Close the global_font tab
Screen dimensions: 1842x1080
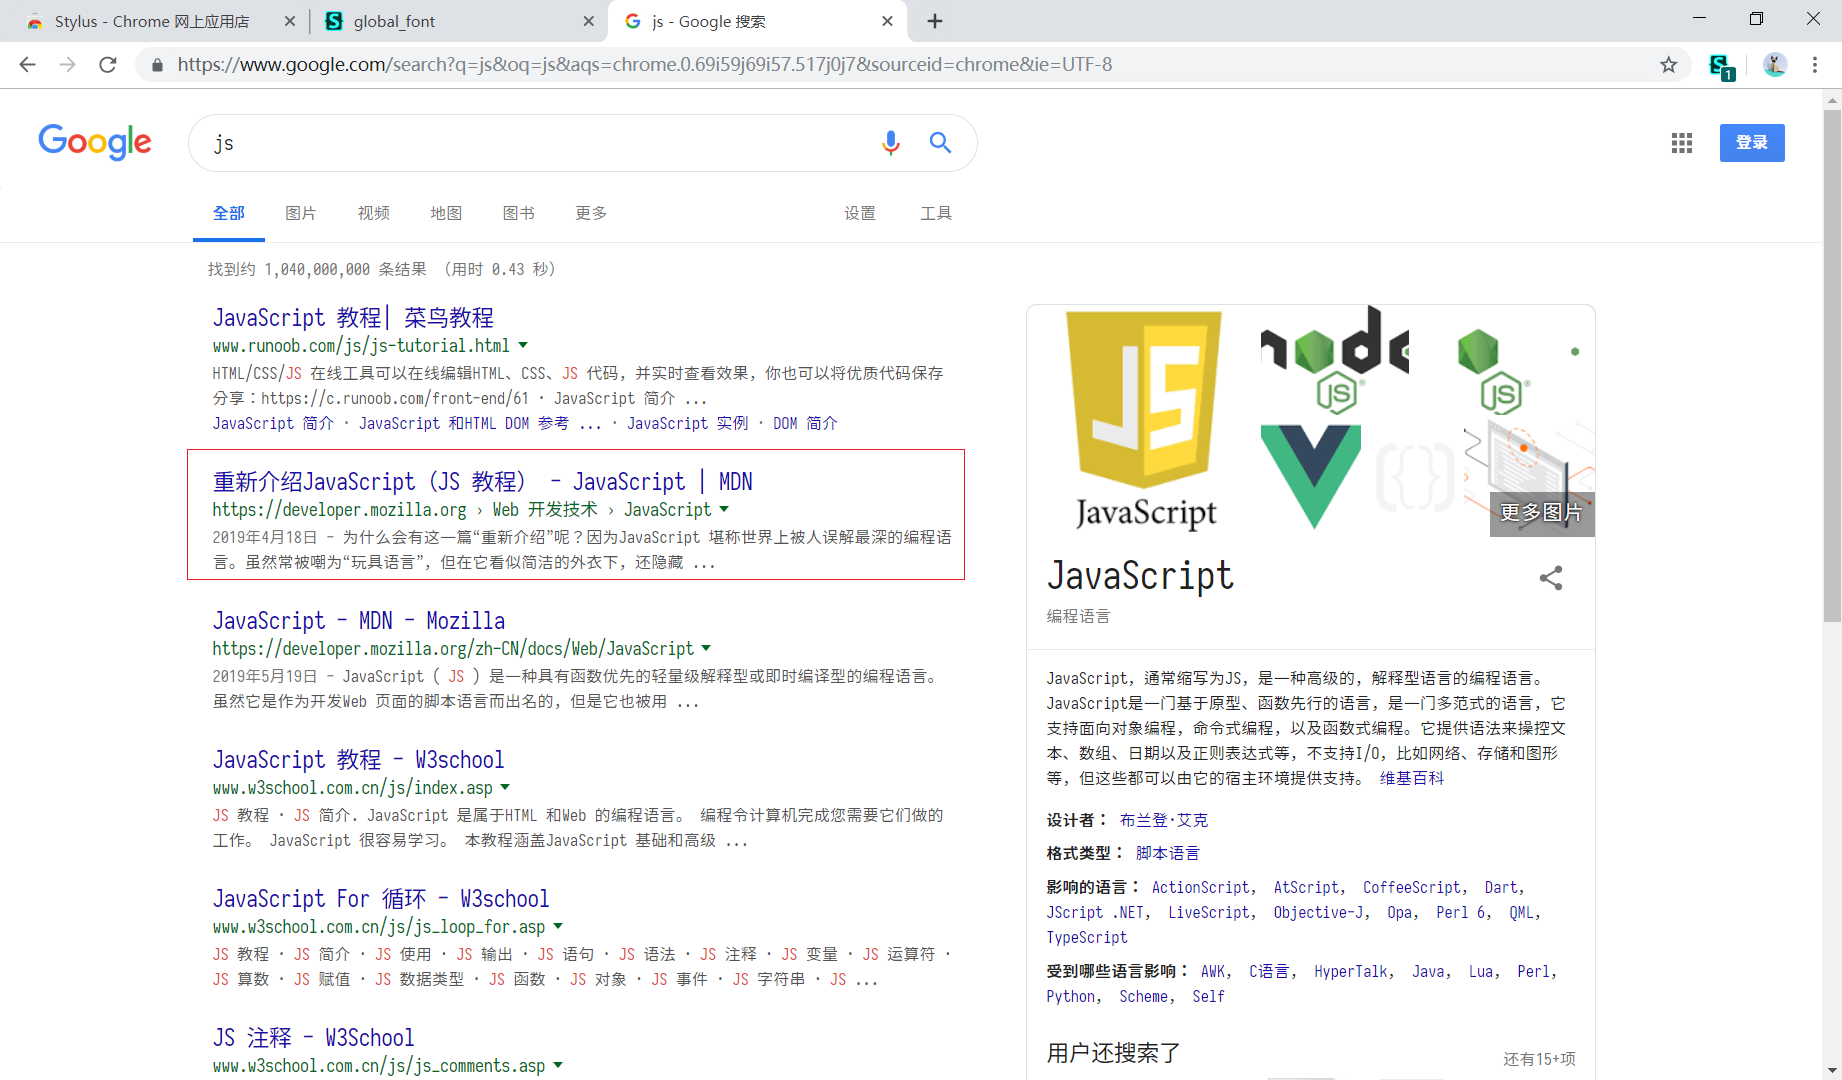(589, 21)
